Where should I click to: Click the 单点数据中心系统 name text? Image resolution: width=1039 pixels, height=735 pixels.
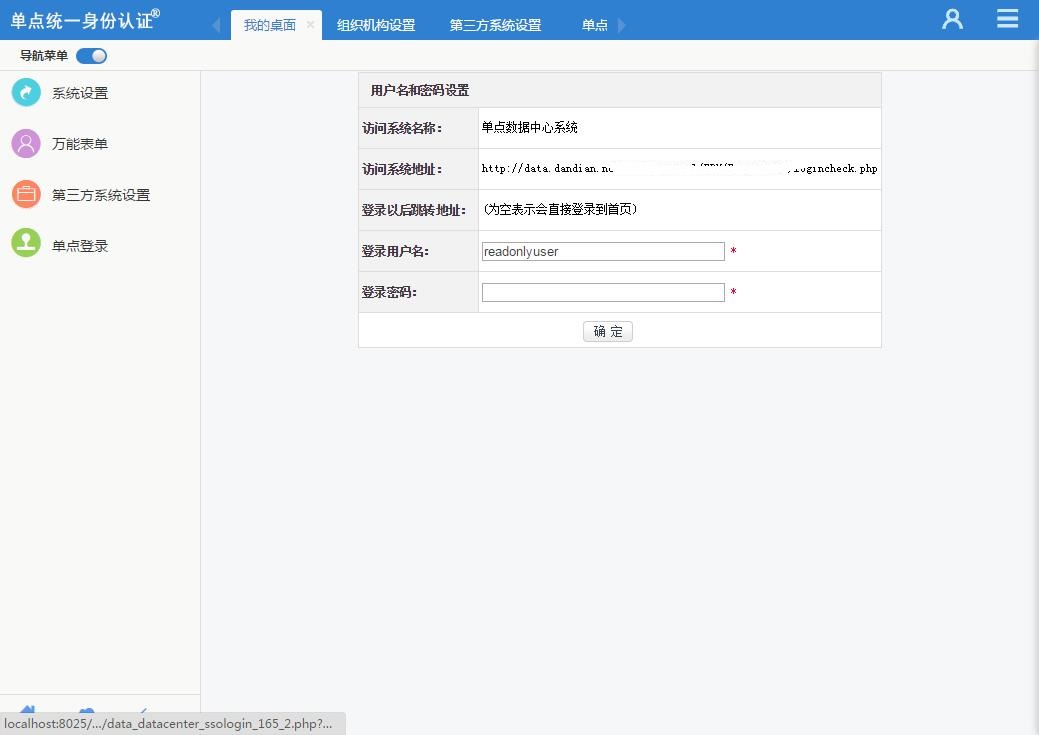(529, 127)
